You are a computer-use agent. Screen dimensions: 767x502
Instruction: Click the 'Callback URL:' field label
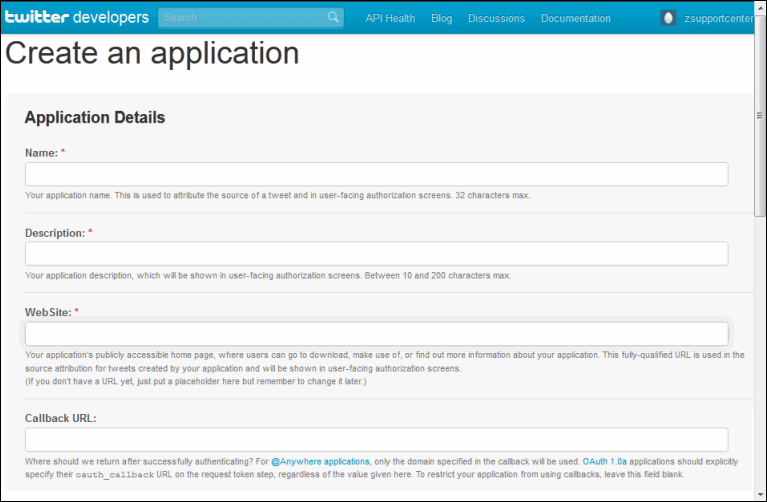pos(61,418)
